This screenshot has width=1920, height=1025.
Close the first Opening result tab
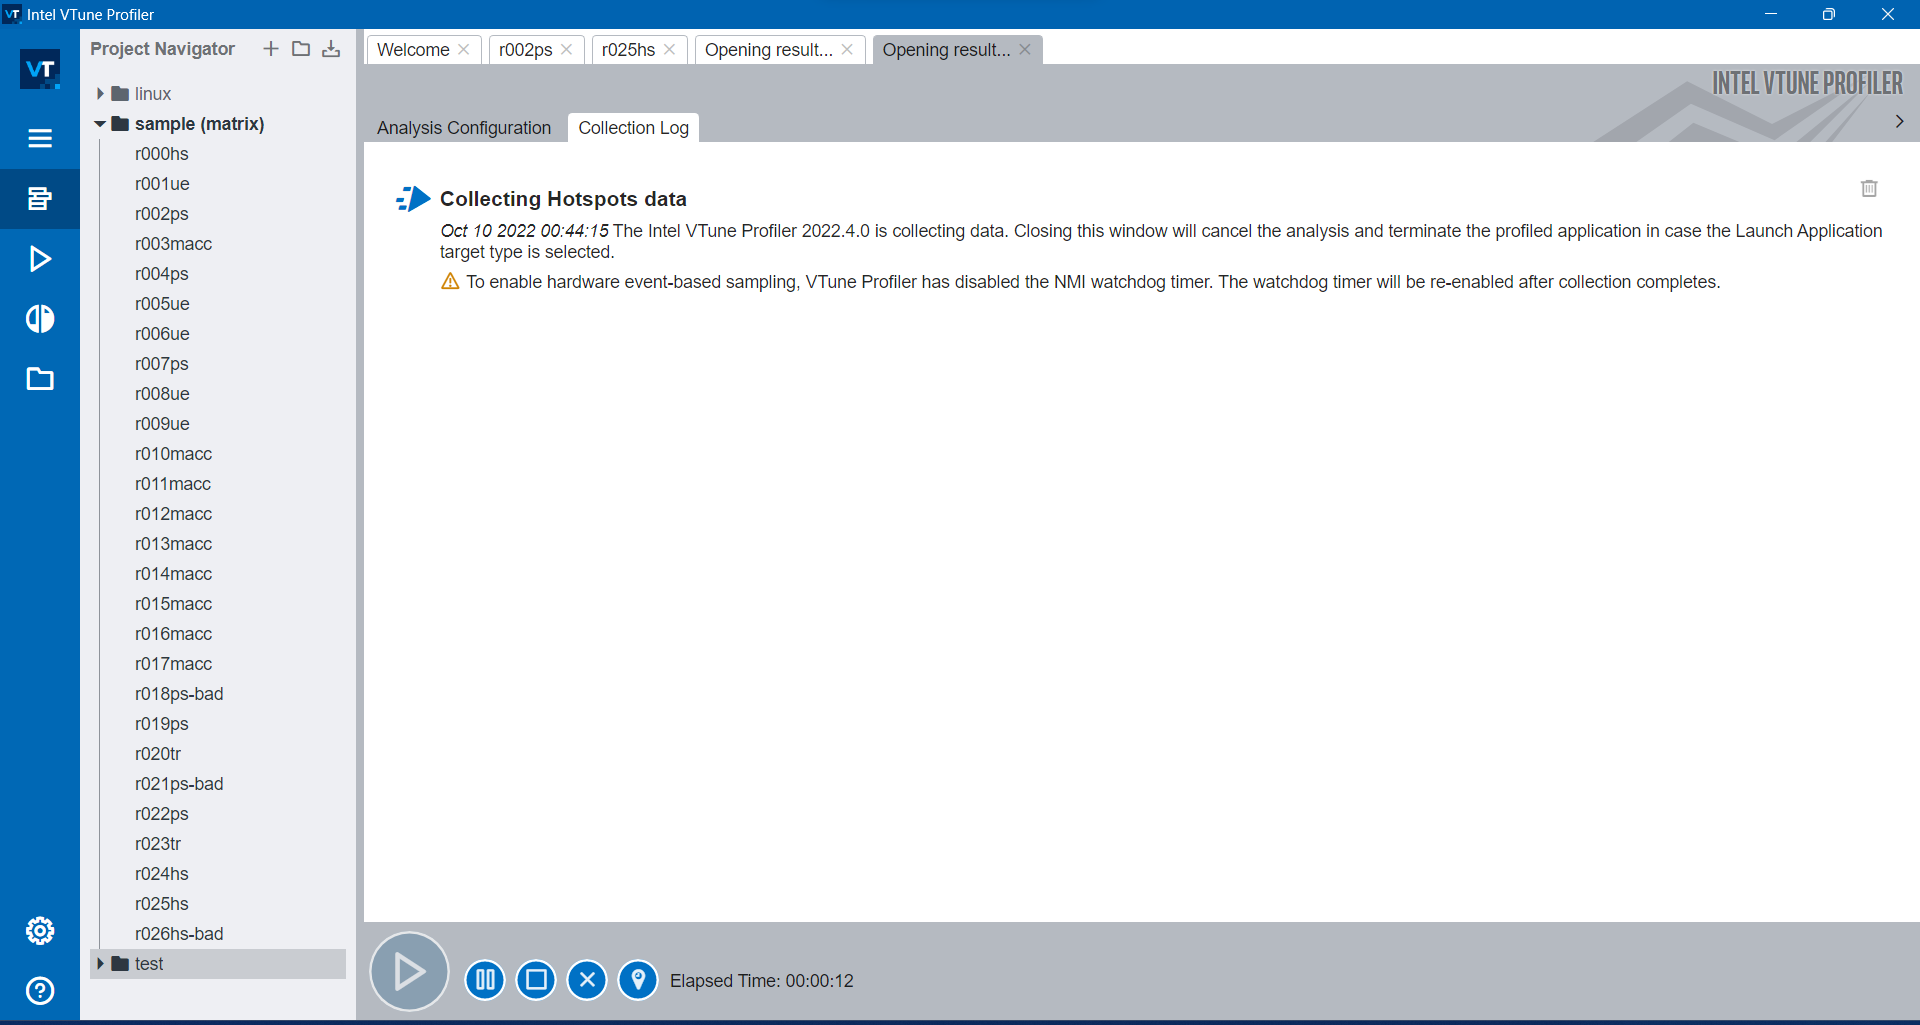(847, 49)
